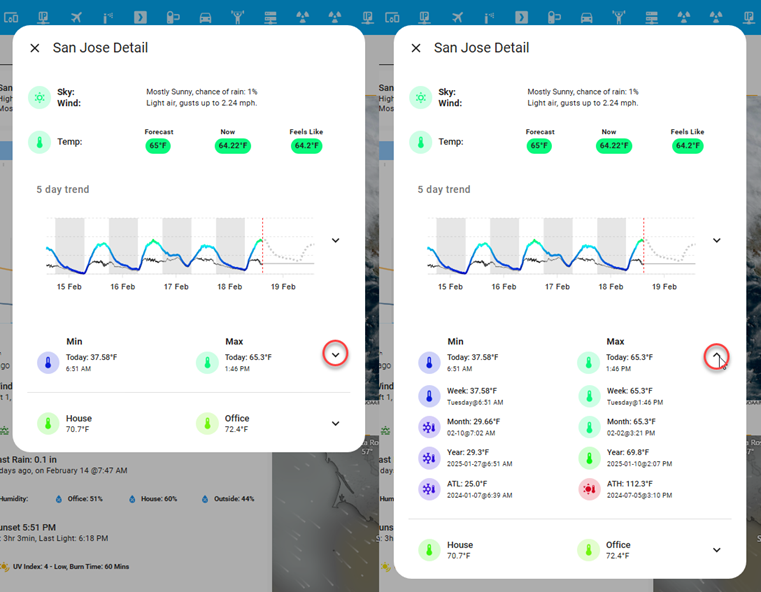Click the '2025-01-10@2:07 PM' timestamp
This screenshot has height=592, width=761.
tap(639, 464)
